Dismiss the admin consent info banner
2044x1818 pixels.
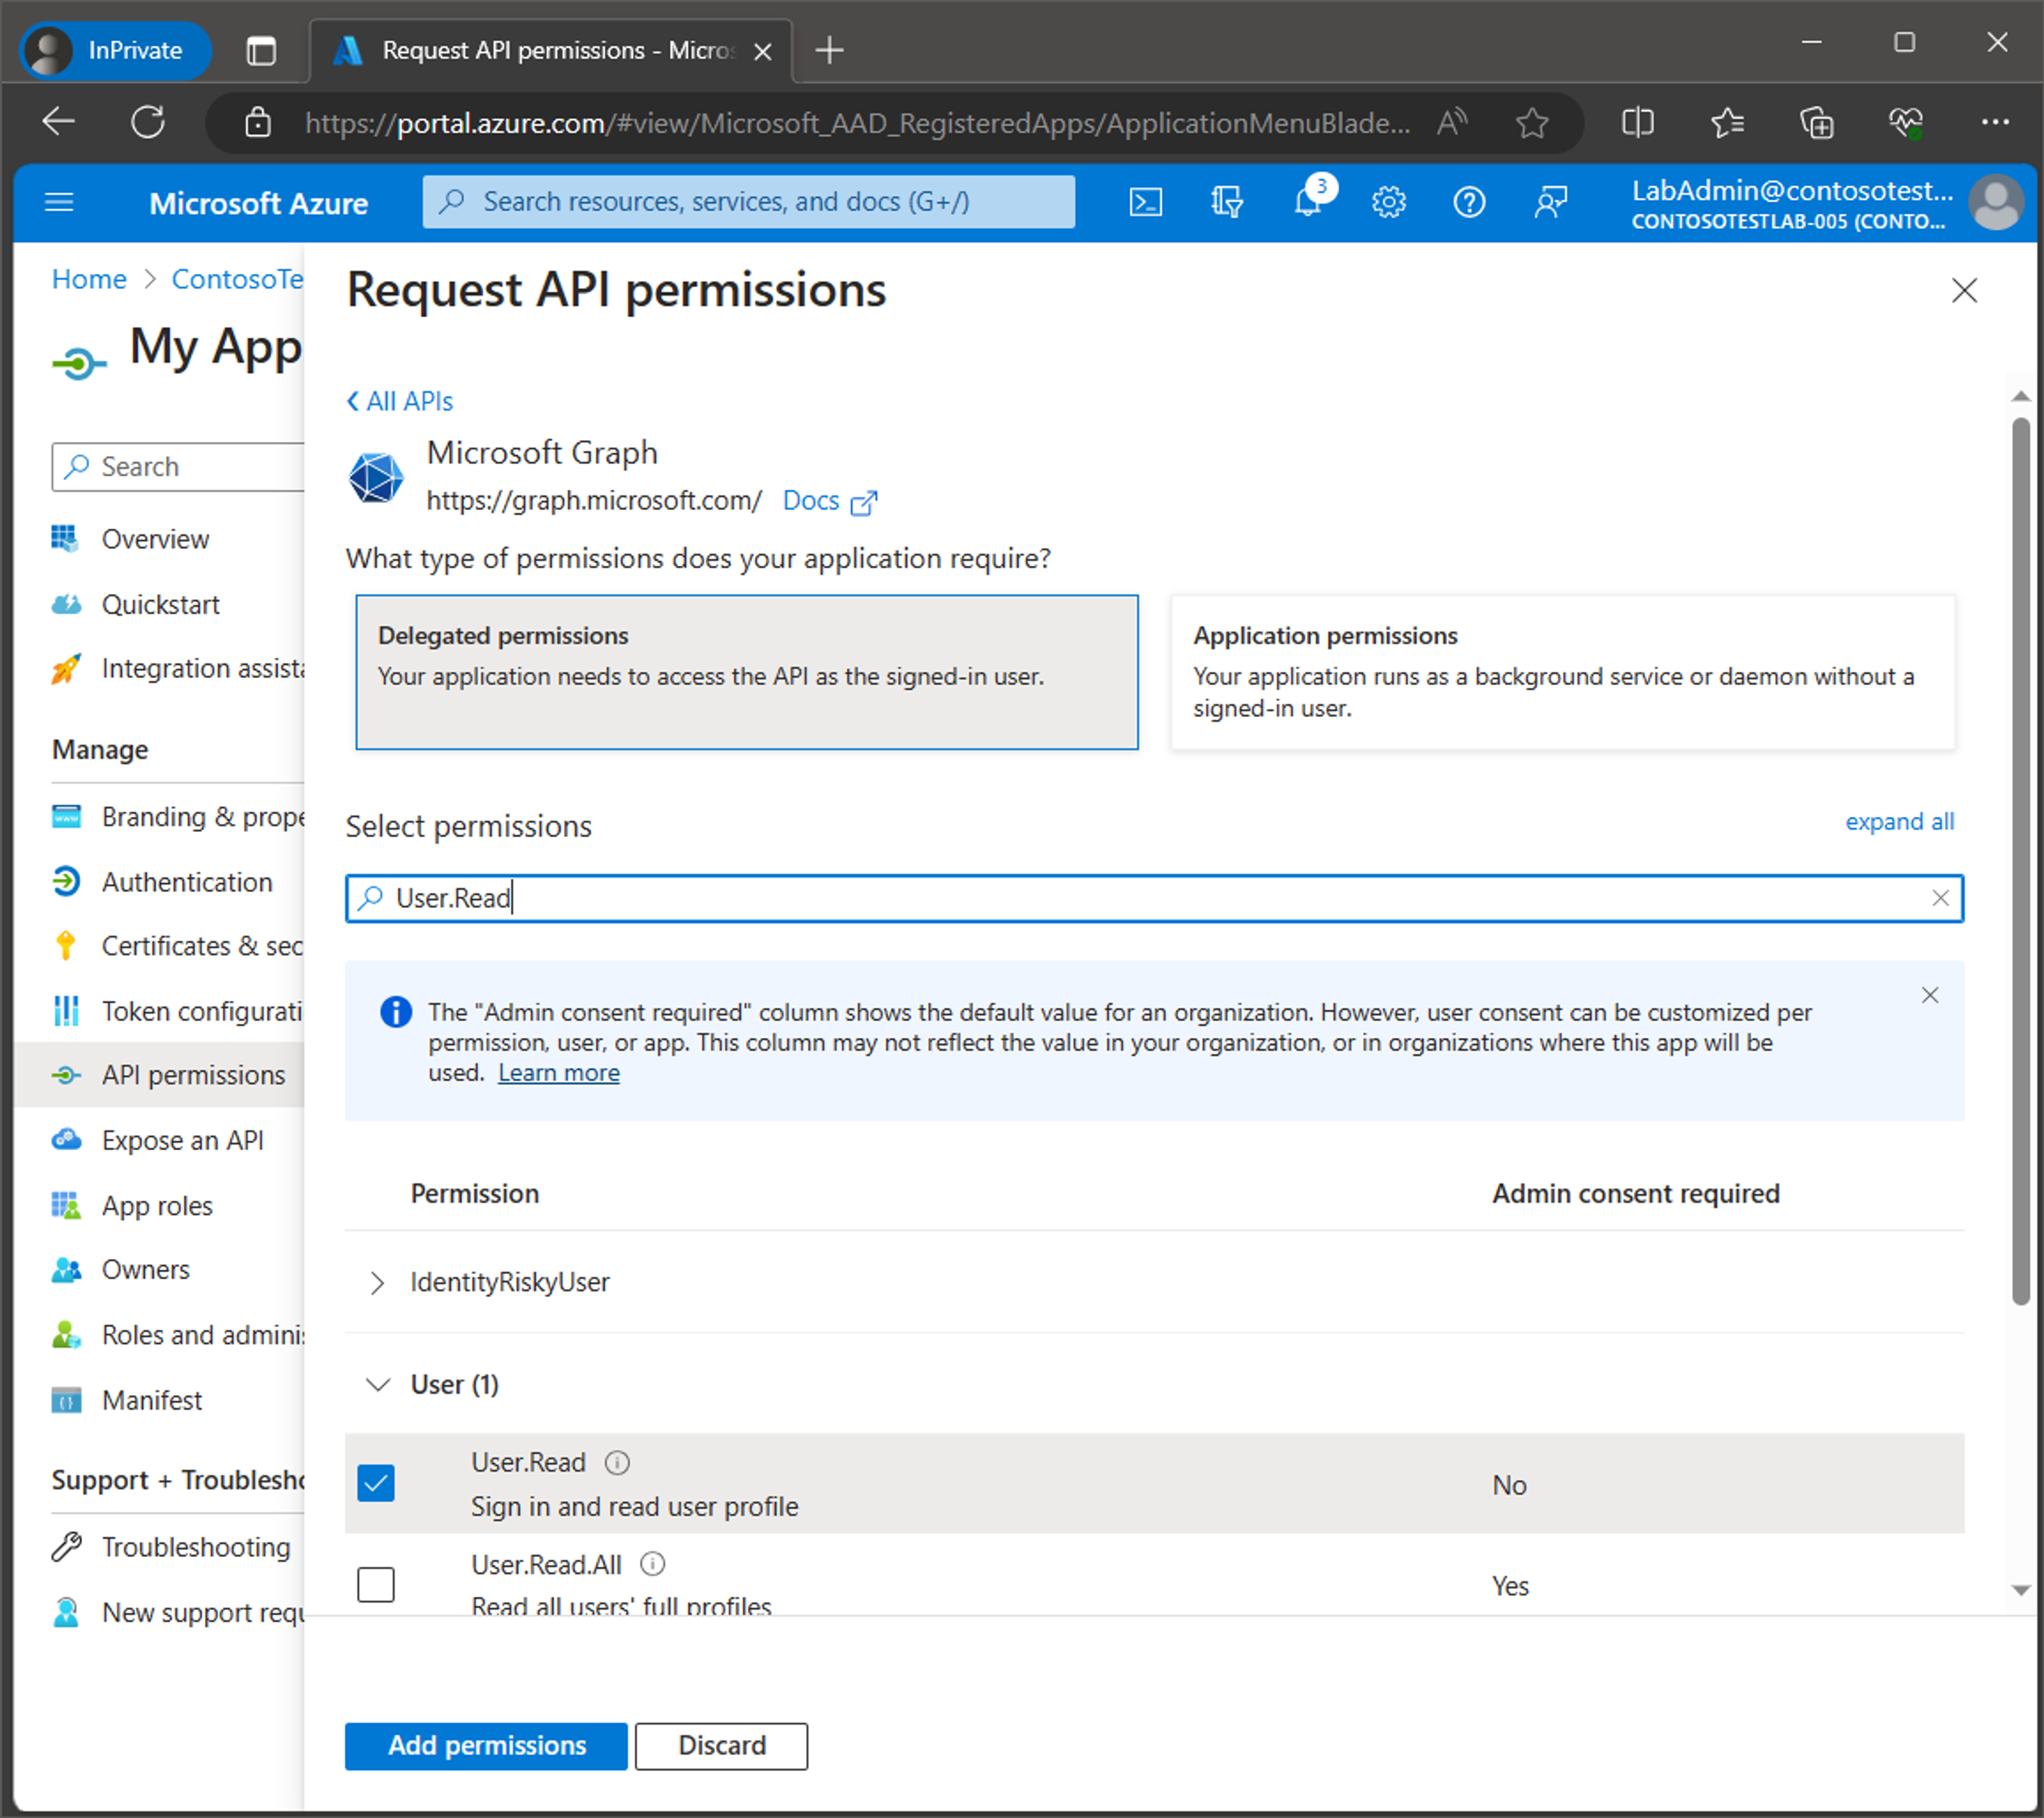(x=1930, y=995)
